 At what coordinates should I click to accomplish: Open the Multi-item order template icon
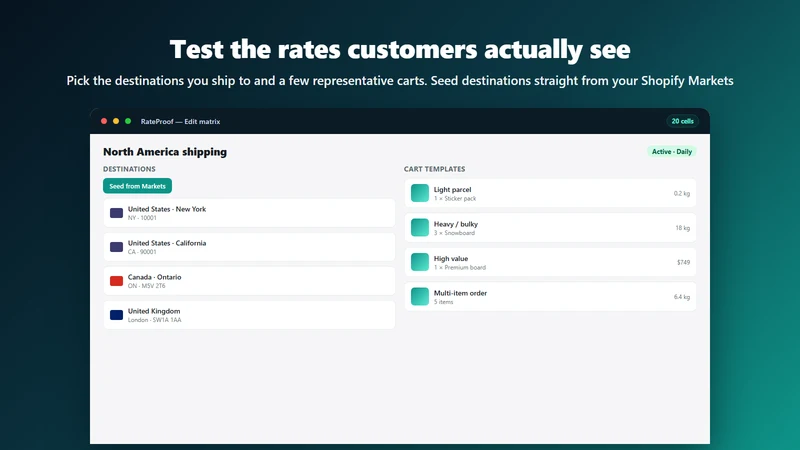[x=420, y=296]
